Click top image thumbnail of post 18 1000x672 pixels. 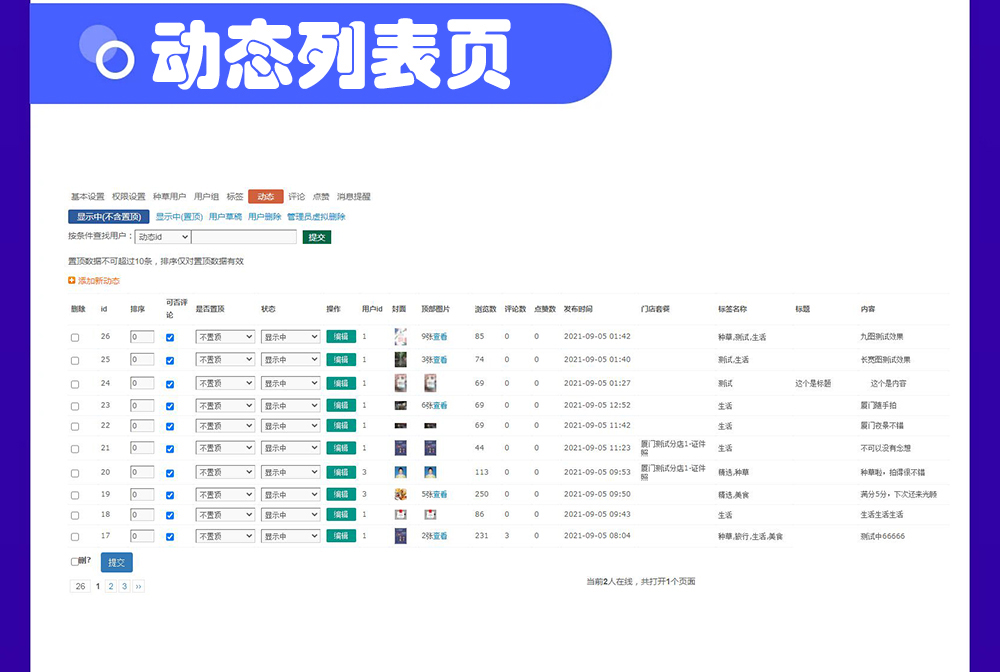(x=430, y=514)
